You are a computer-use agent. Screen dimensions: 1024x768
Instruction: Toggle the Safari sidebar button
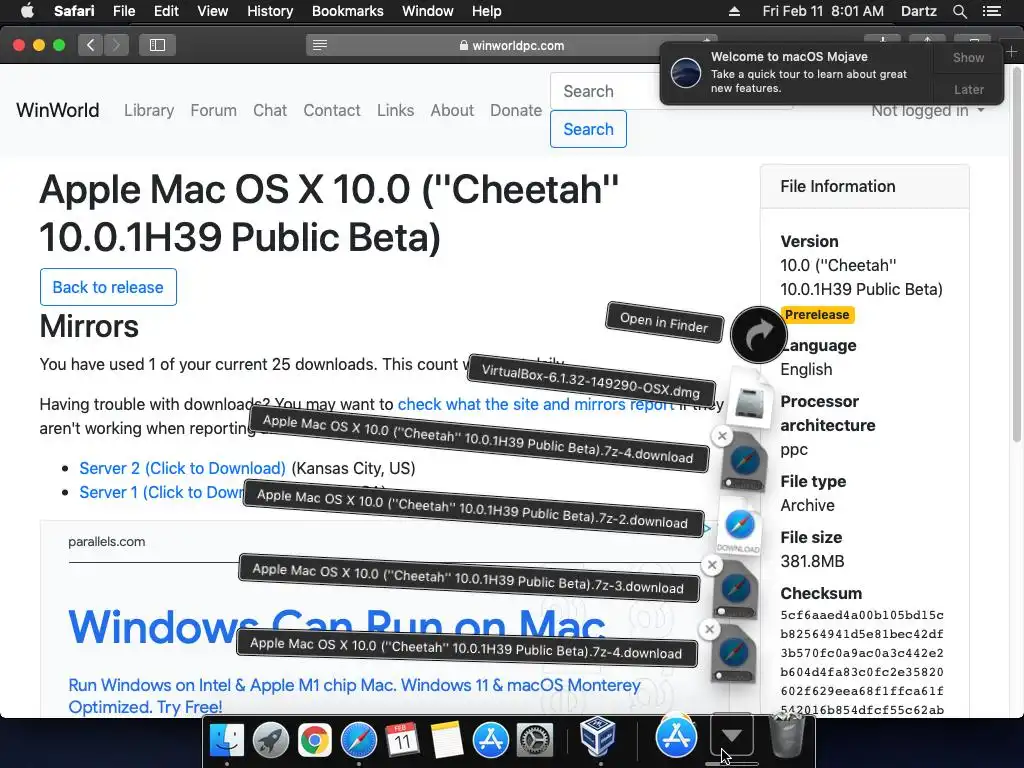tap(157, 44)
